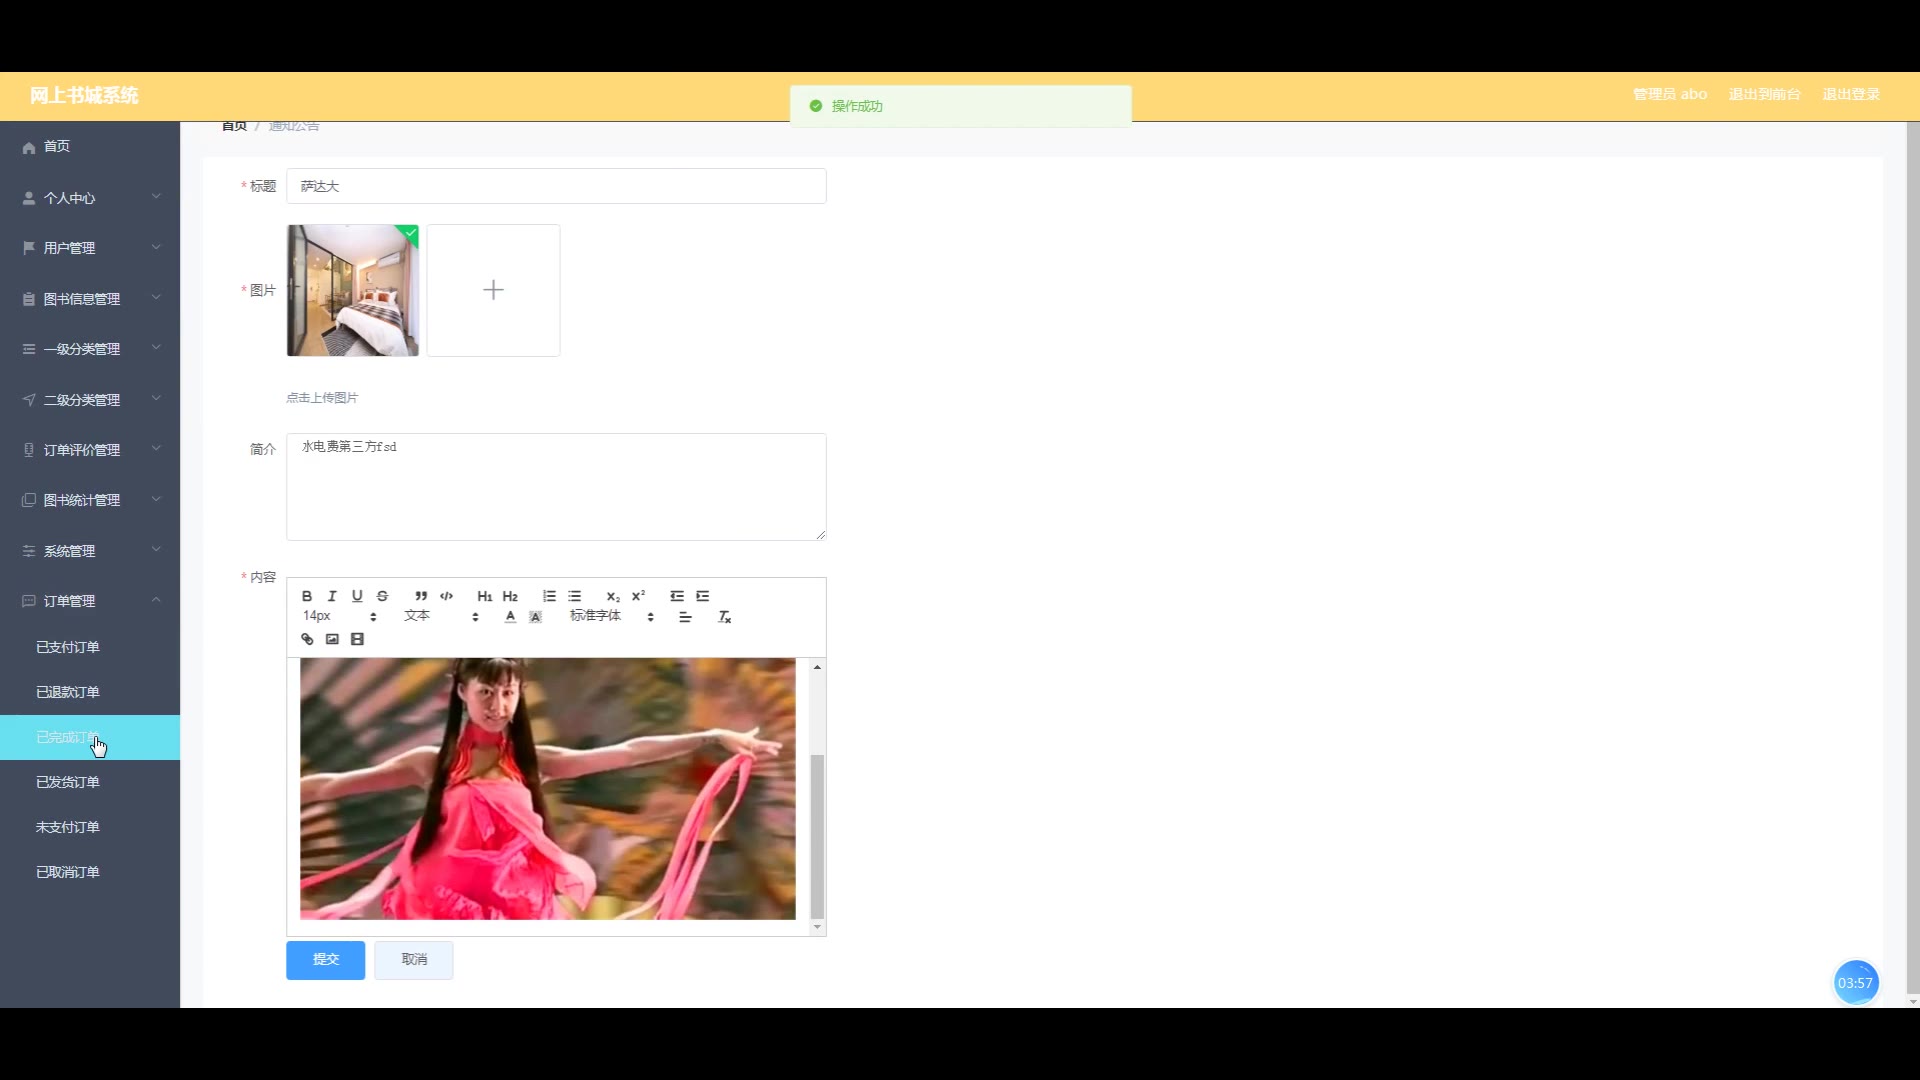Apply superscript formatting

tap(638, 596)
